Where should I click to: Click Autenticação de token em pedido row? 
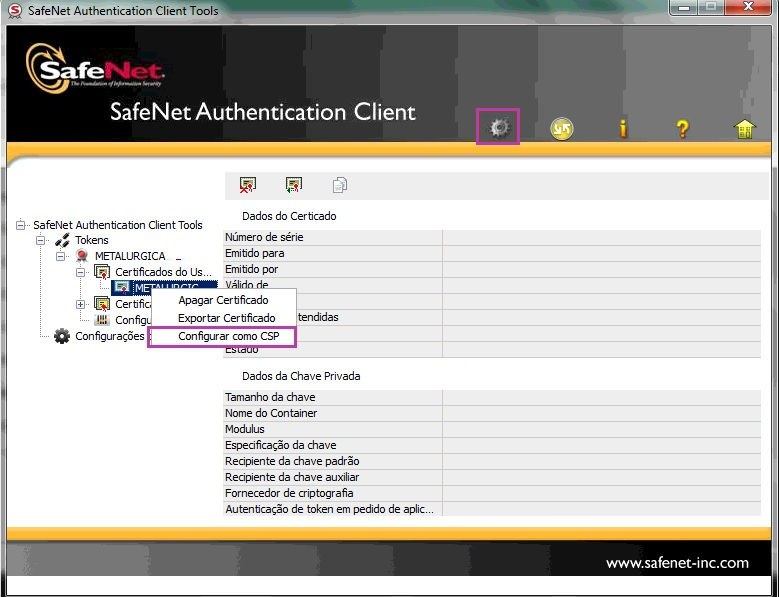492,509
